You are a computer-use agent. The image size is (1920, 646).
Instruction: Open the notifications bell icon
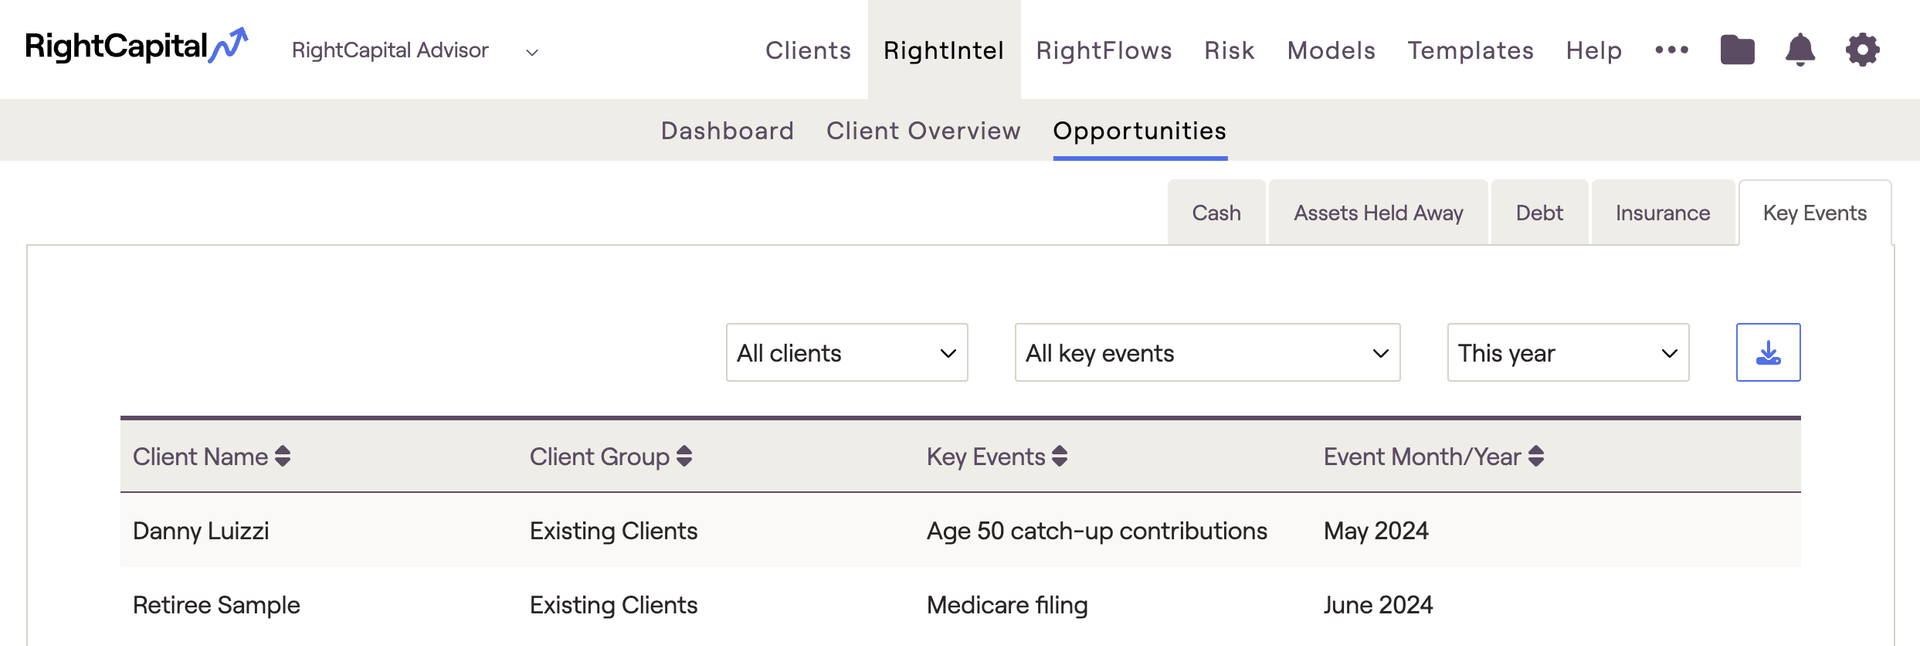coord(1800,50)
